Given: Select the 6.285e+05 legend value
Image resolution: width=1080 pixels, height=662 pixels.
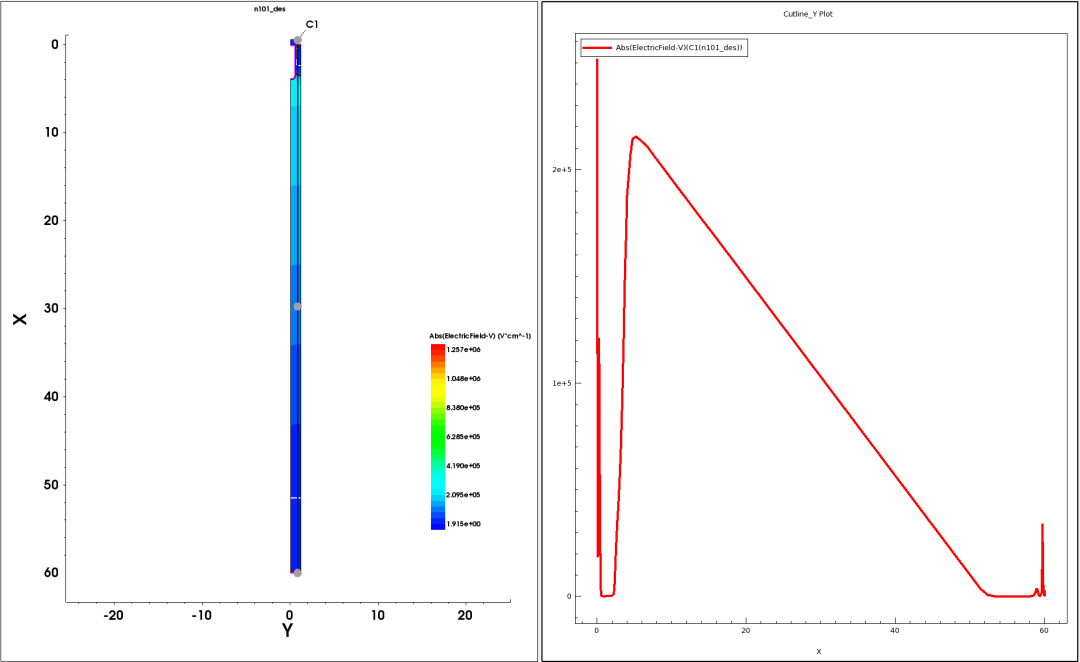Looking at the screenshot, I should click(464, 437).
